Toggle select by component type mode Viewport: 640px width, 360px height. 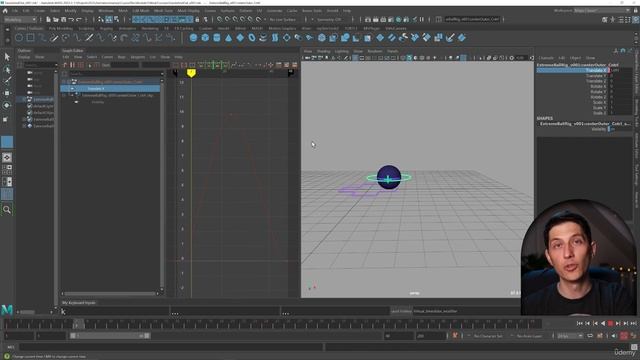117,19
